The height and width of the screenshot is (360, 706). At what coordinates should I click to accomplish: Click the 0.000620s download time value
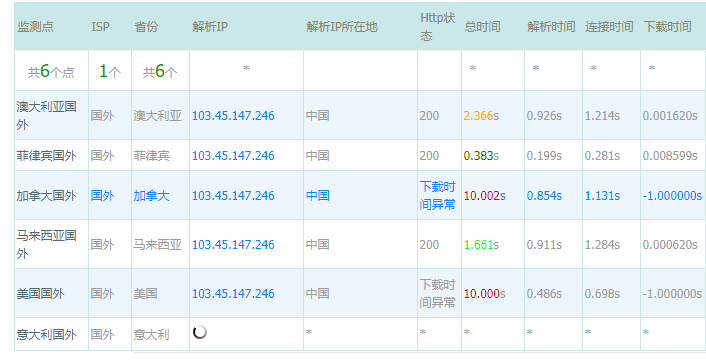[670, 245]
